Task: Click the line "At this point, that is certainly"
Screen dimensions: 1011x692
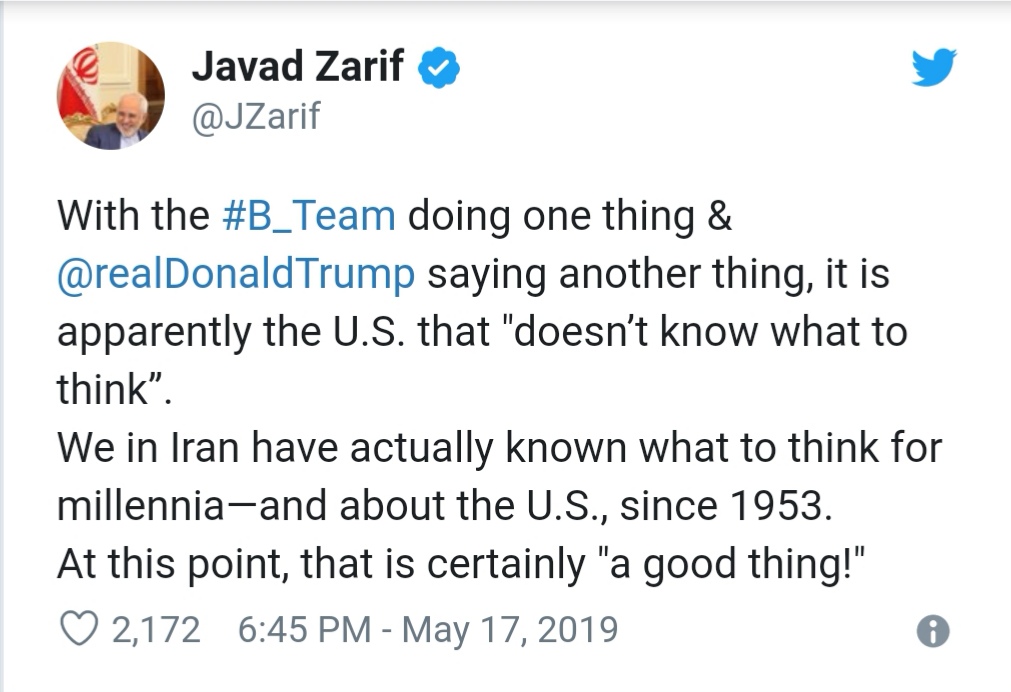Action: (x=321, y=564)
